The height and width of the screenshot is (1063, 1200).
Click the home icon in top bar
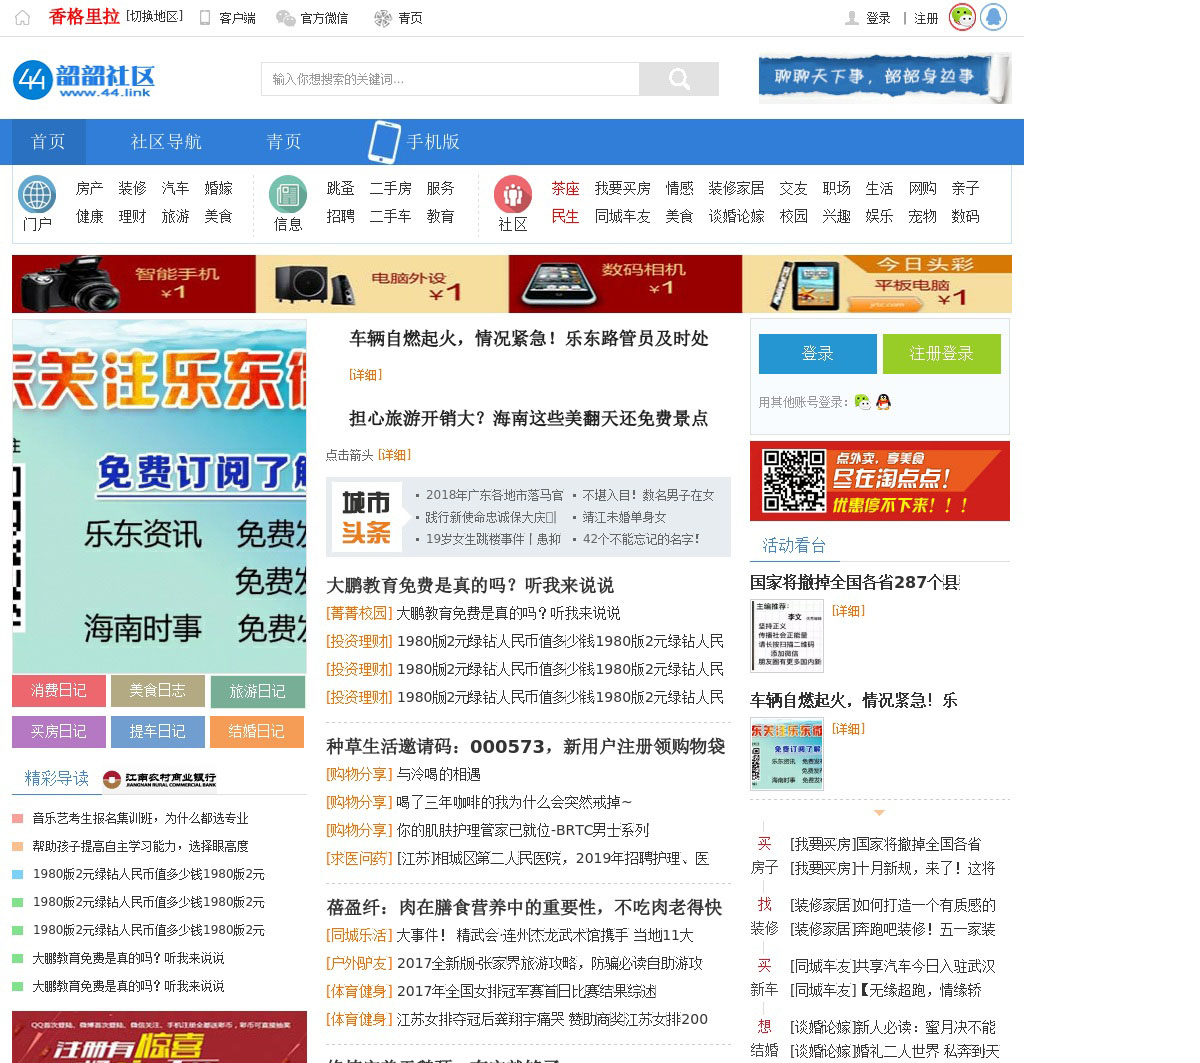tap(22, 18)
